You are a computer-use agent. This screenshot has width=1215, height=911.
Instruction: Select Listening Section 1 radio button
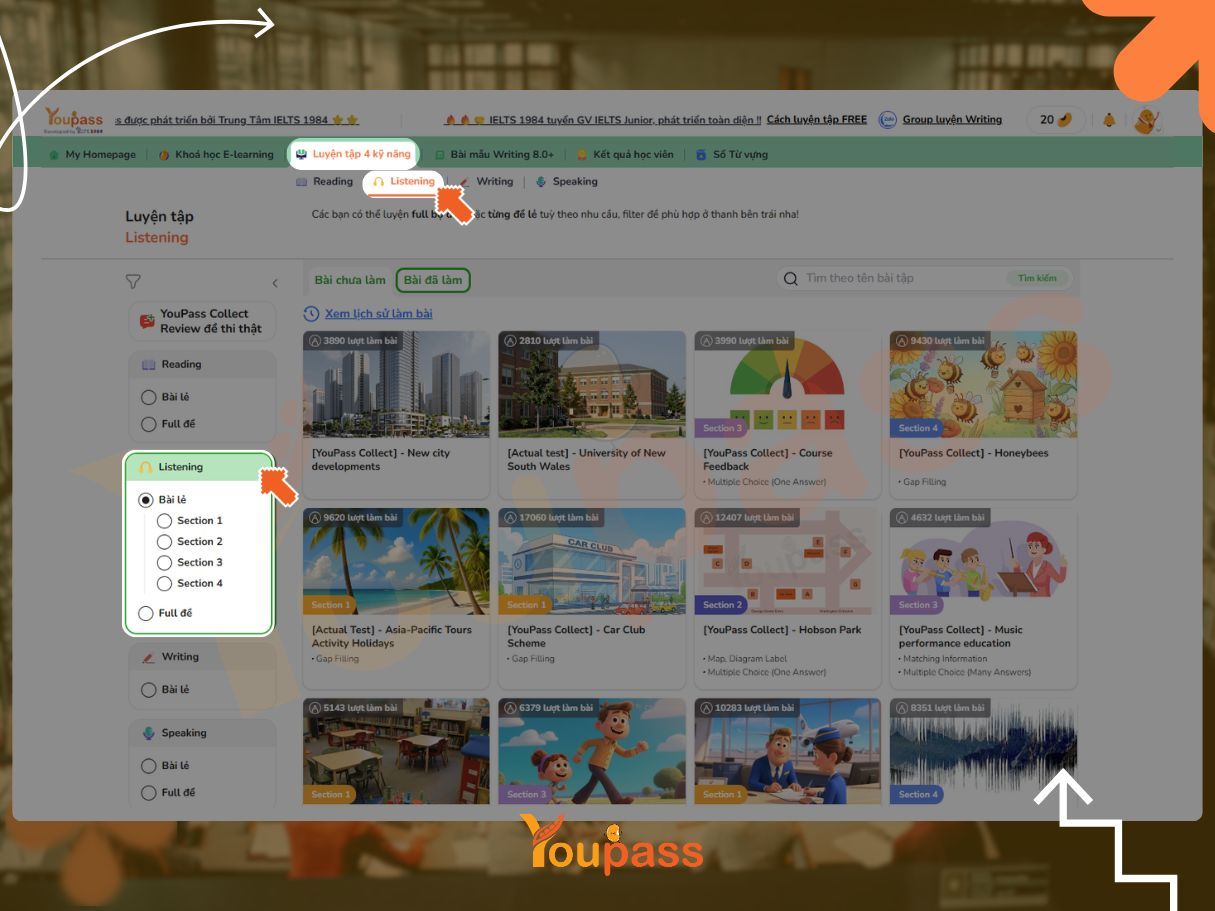click(165, 521)
